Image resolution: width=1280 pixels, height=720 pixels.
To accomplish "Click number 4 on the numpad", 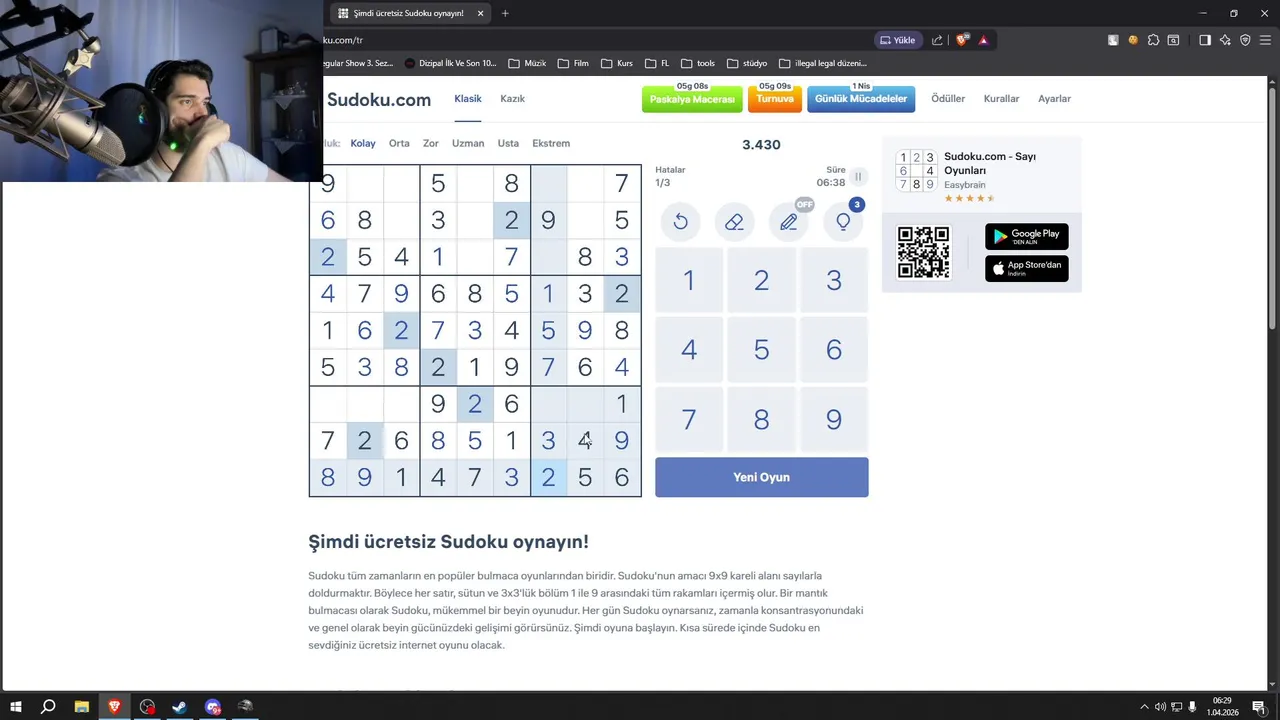I will coord(689,350).
